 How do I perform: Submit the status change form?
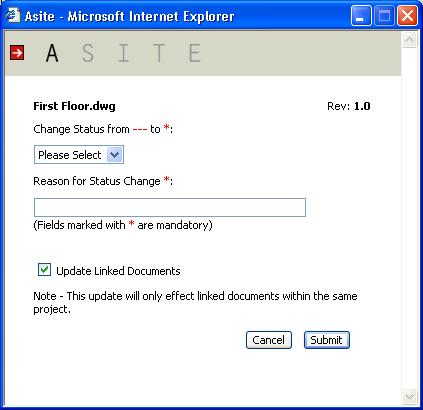[x=327, y=340]
